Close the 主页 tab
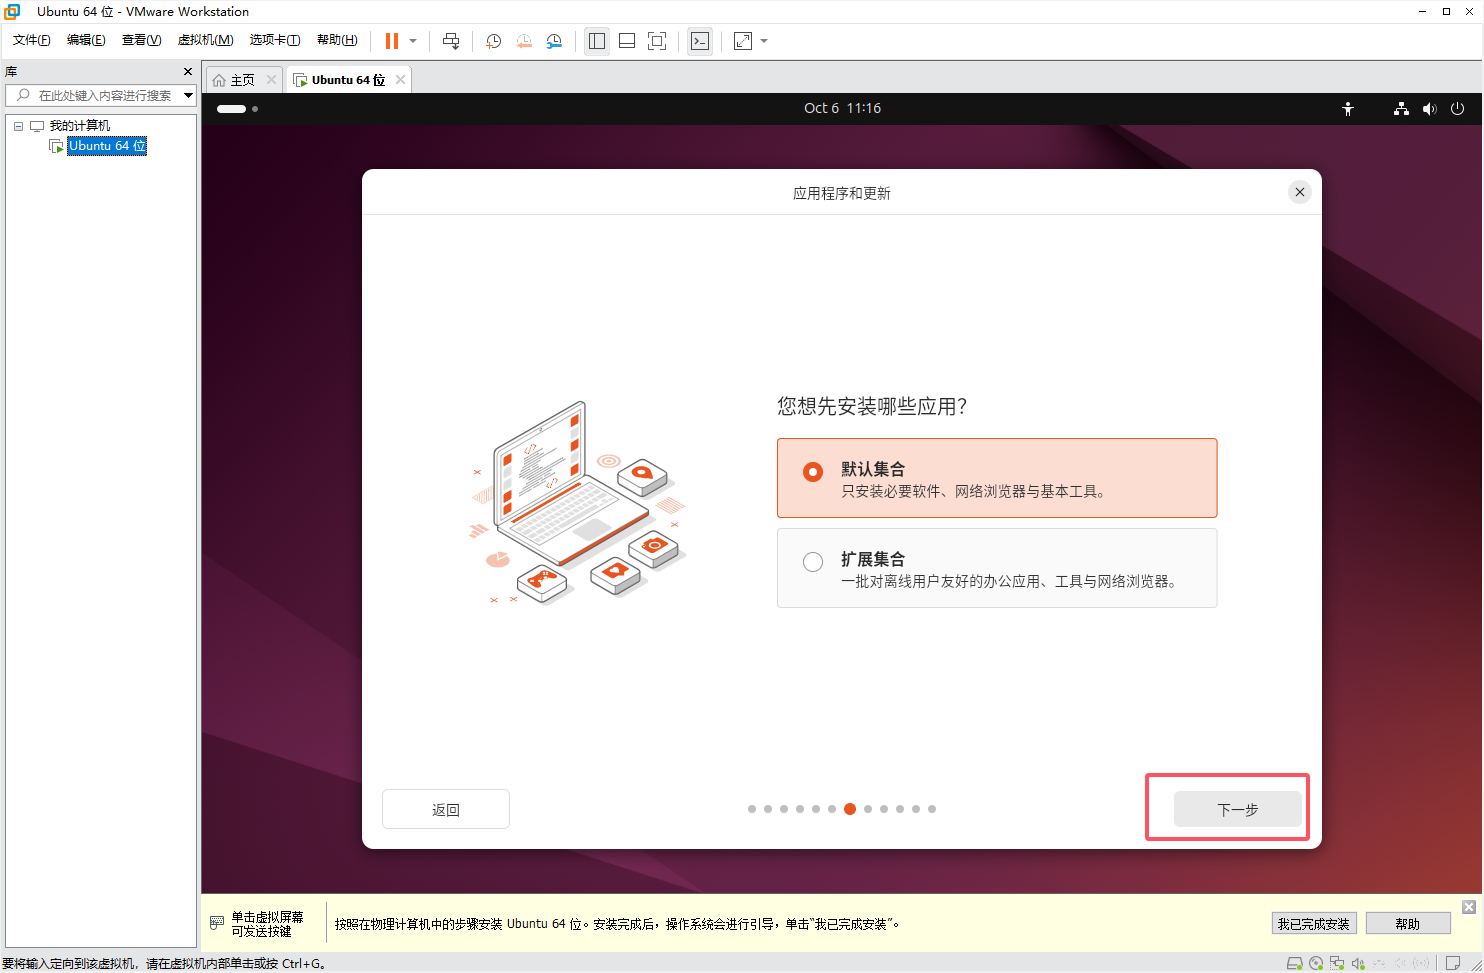Image resolution: width=1484 pixels, height=973 pixels. tap(271, 80)
